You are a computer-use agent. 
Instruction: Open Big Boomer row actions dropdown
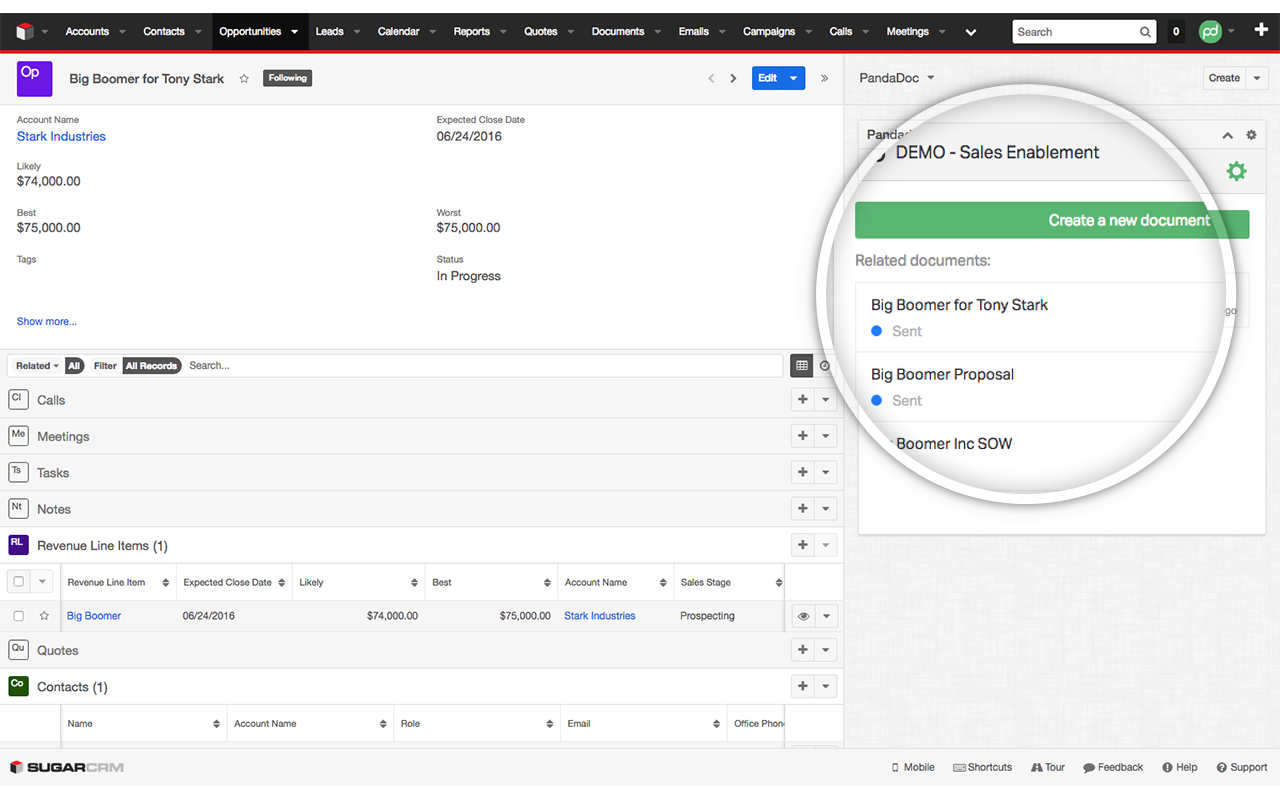pos(827,617)
